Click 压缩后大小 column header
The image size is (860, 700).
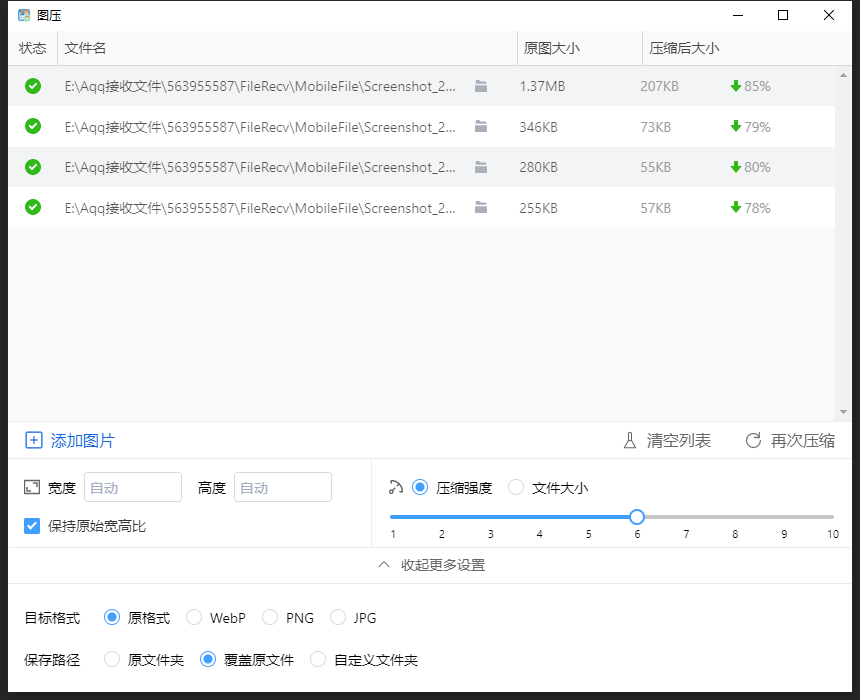click(x=684, y=48)
